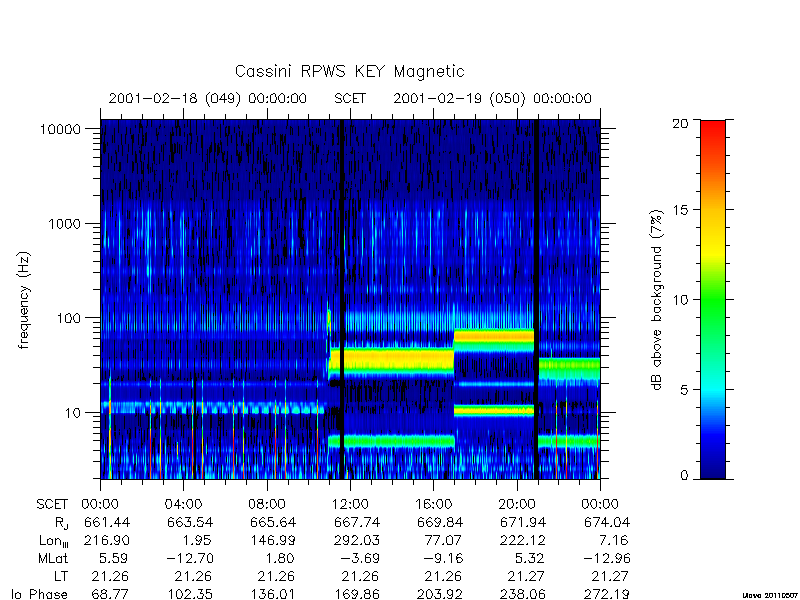Screen dimensions: 800x600
Task: Click the rainbow dB color bar
Action: (713, 300)
